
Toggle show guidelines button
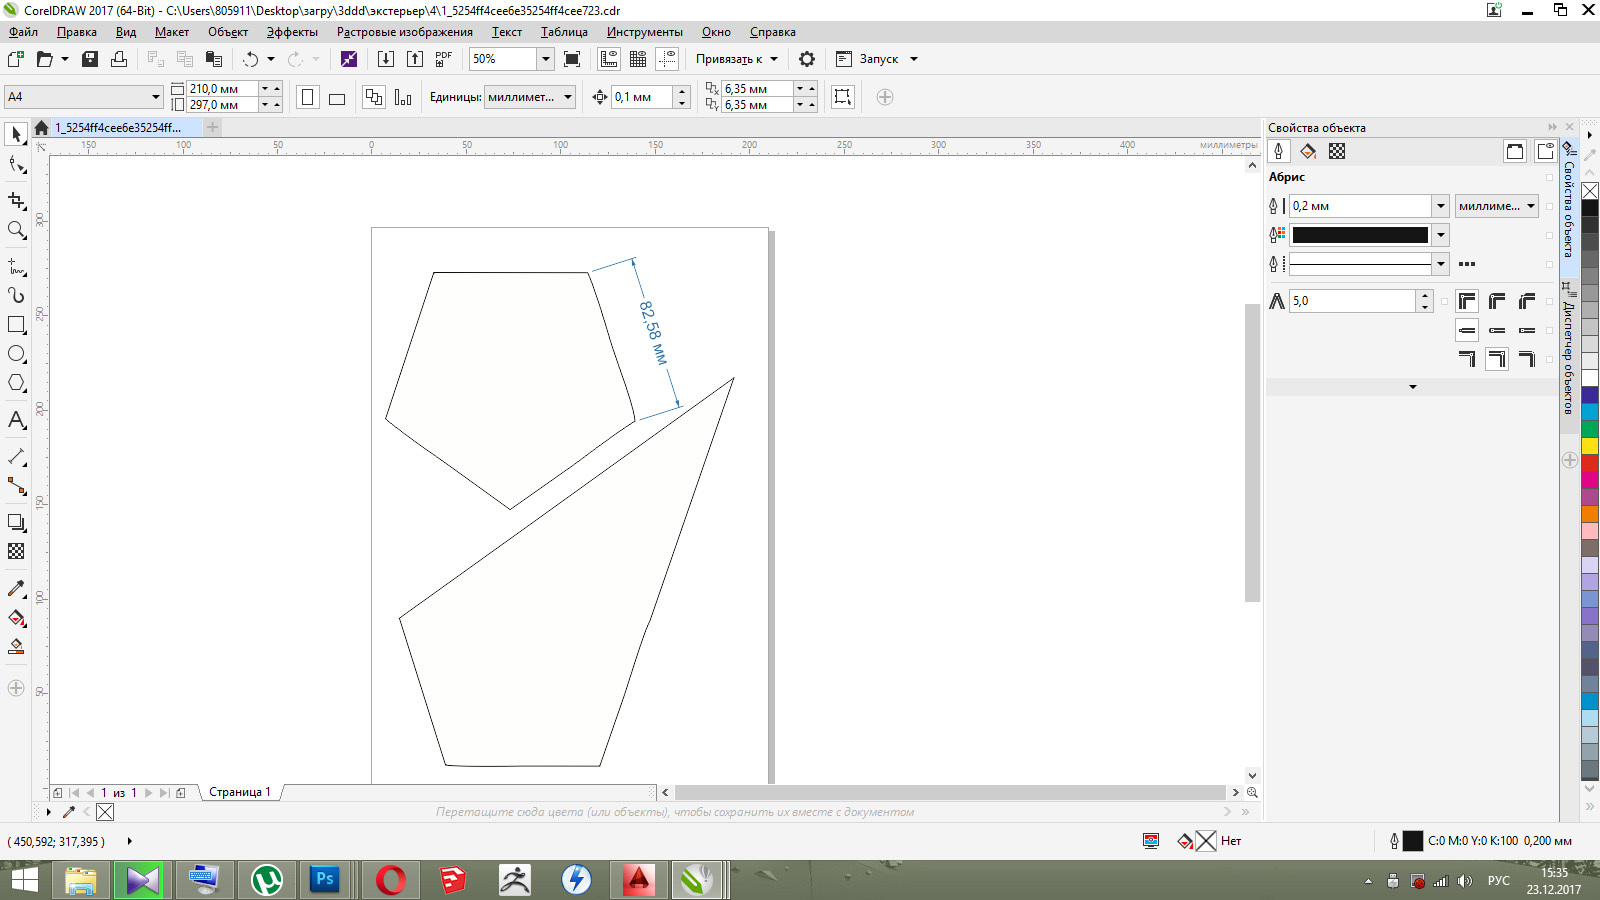[x=667, y=59]
